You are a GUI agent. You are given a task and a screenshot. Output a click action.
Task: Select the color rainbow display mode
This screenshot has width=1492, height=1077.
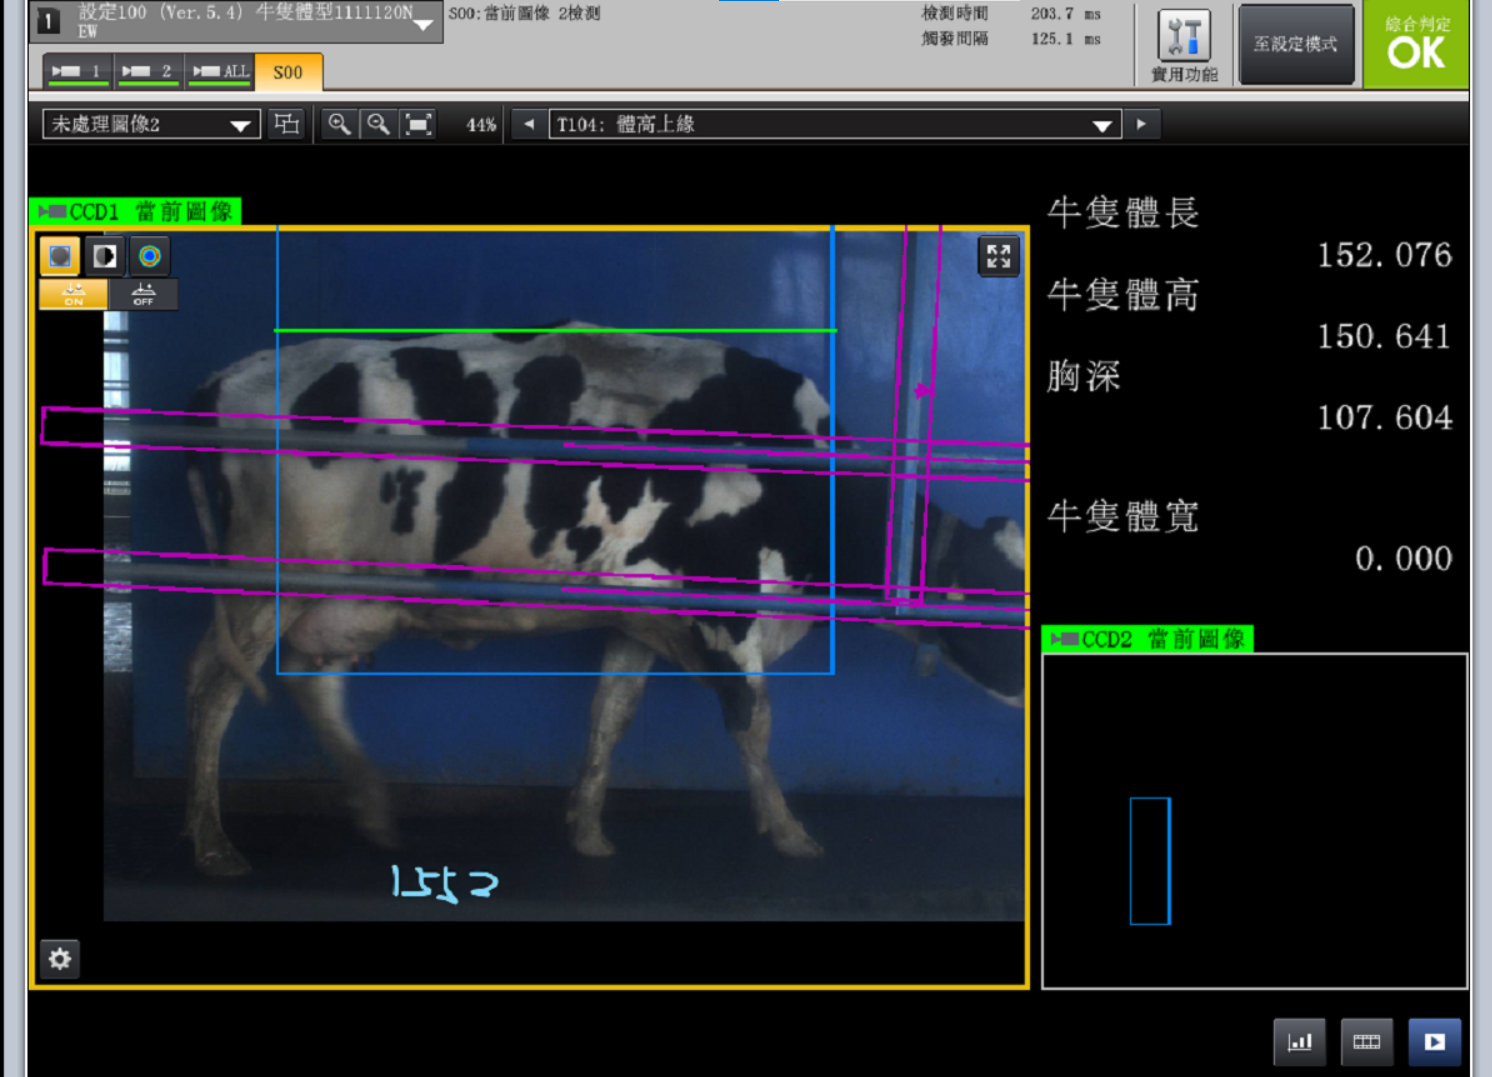coord(150,256)
